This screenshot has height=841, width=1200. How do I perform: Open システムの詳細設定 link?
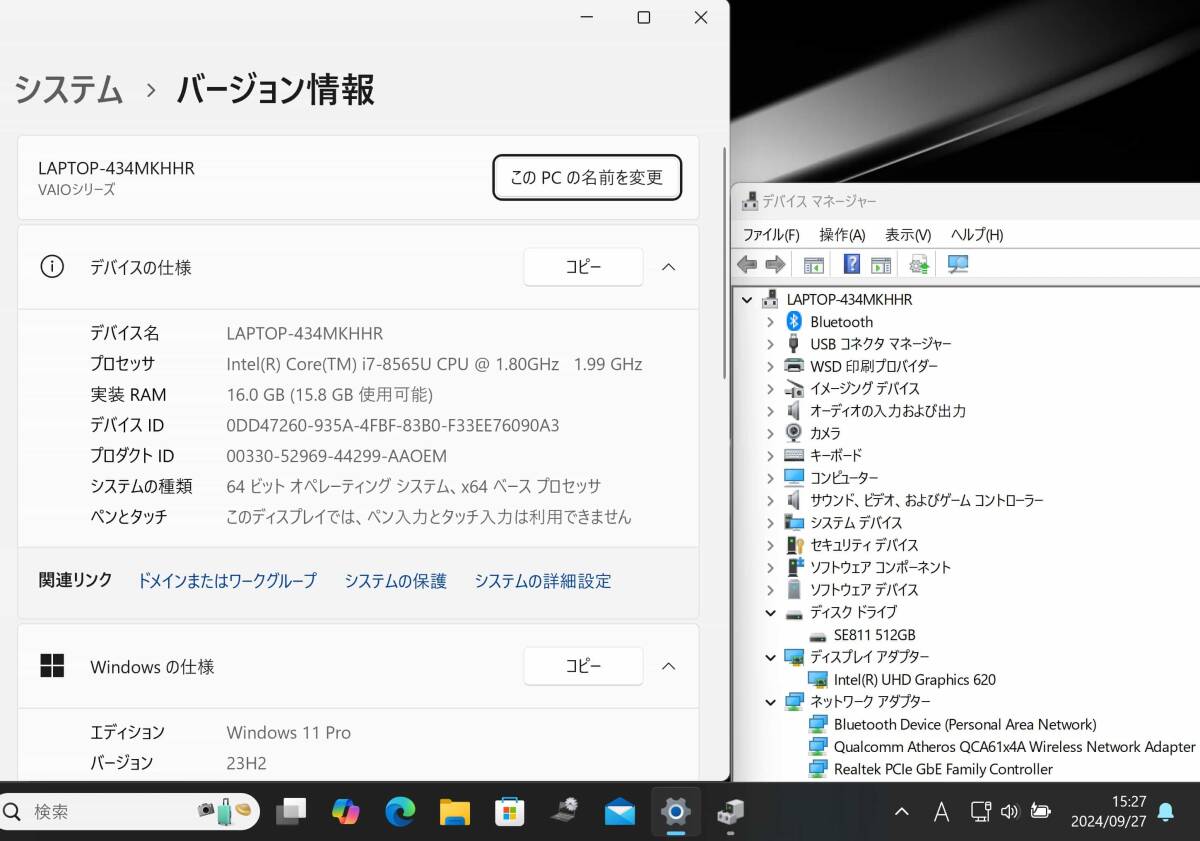click(542, 580)
